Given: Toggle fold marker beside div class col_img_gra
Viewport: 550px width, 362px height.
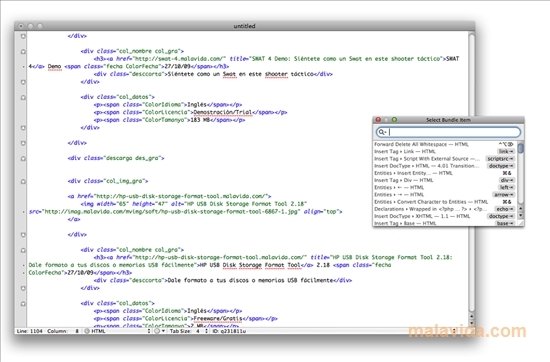Looking at the screenshot, I should (23, 181).
